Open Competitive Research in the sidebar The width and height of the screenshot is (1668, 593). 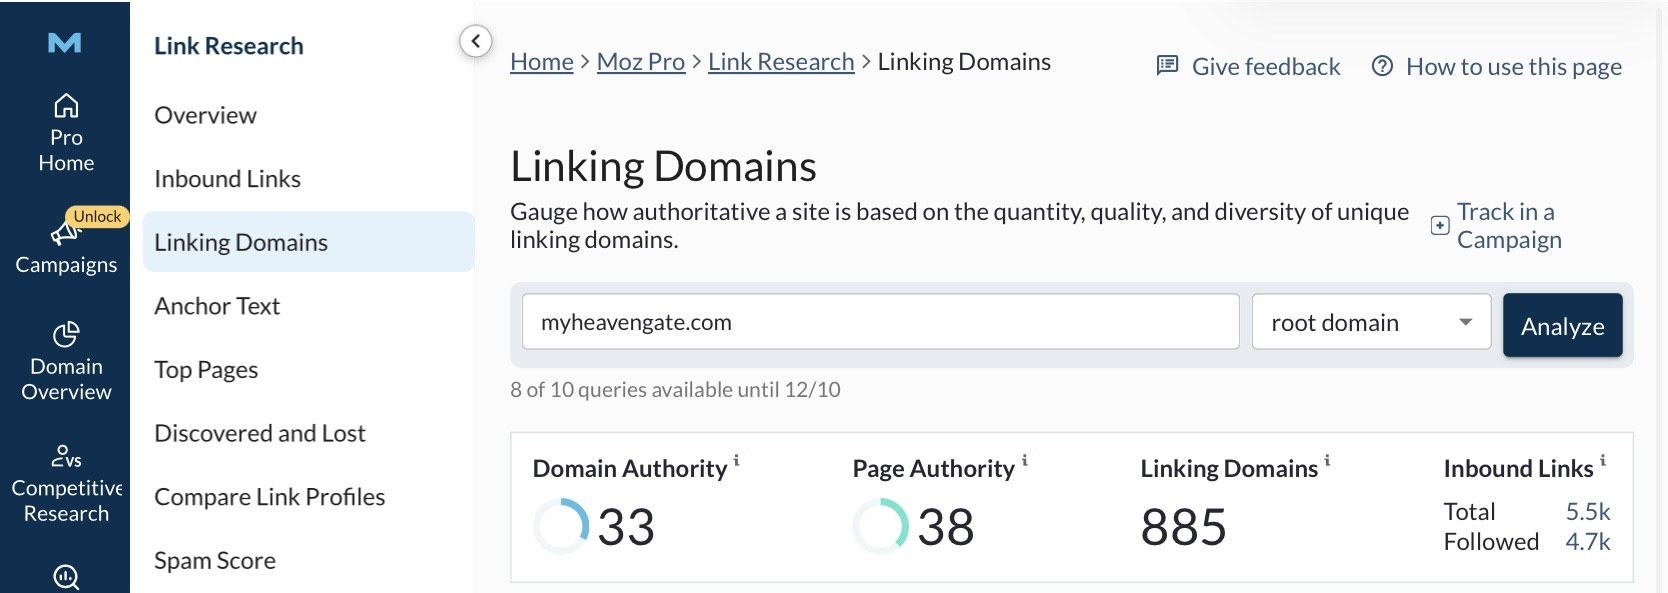click(66, 484)
